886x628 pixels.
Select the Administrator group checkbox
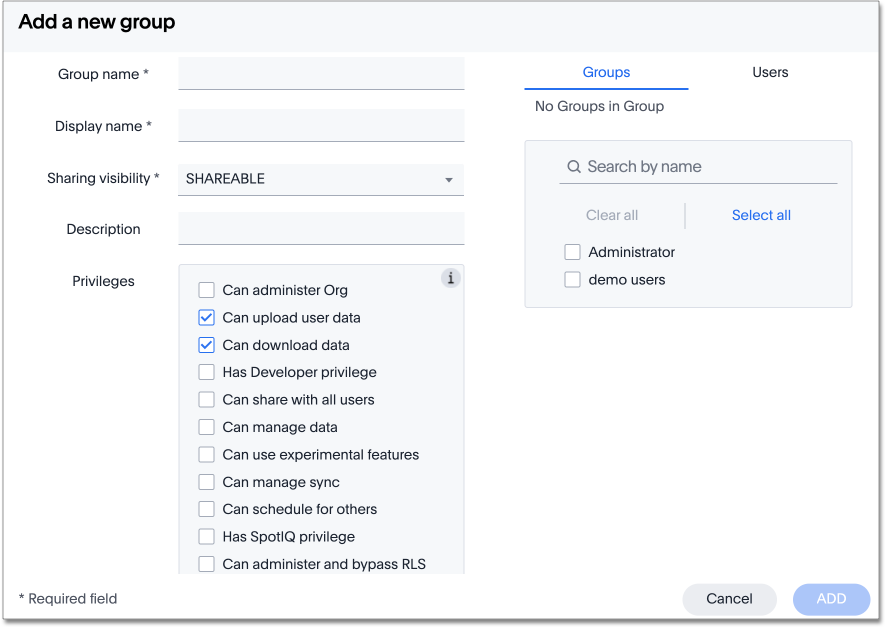573,253
